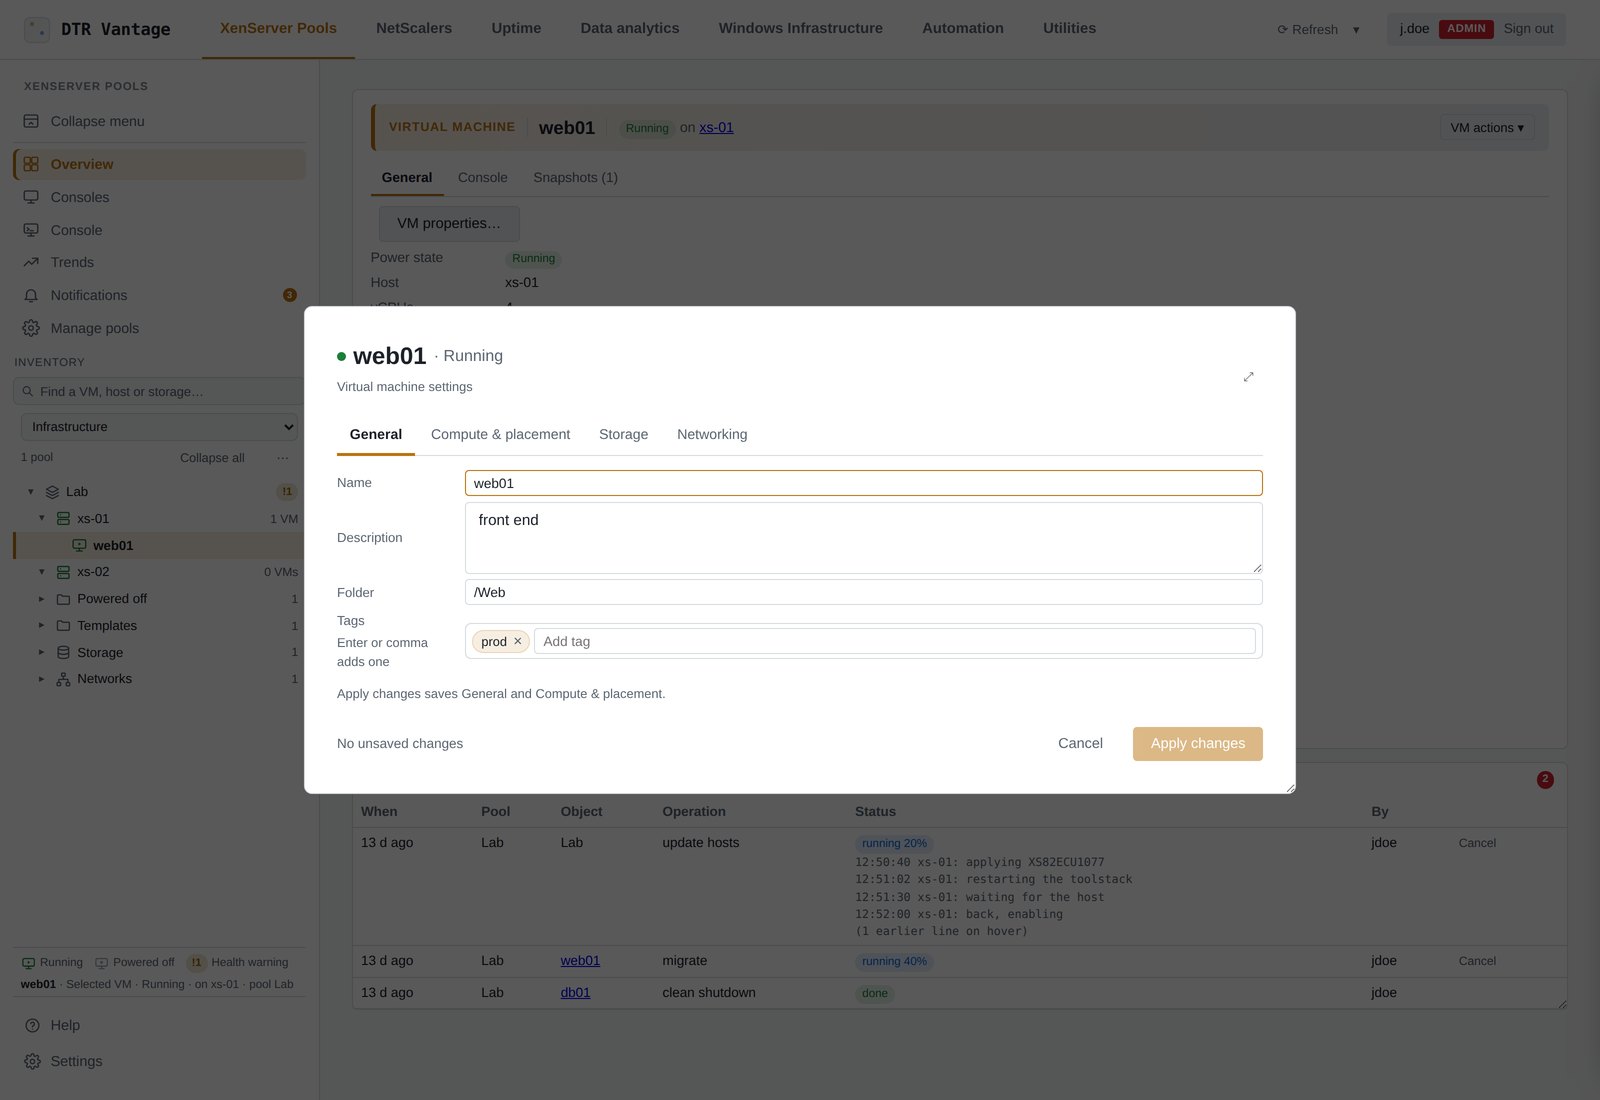Viewport: 1600px width, 1100px height.
Task: Click the Collapse menu sidebar icon
Action: pyautogui.click(x=31, y=121)
